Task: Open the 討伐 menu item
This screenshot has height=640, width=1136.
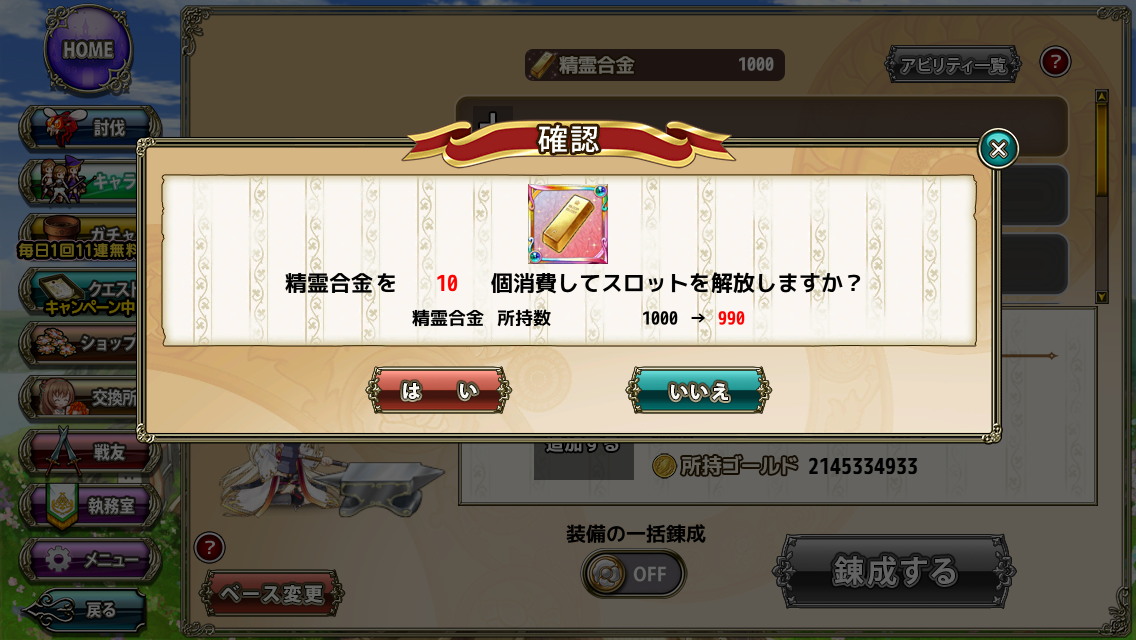Action: tap(90, 128)
